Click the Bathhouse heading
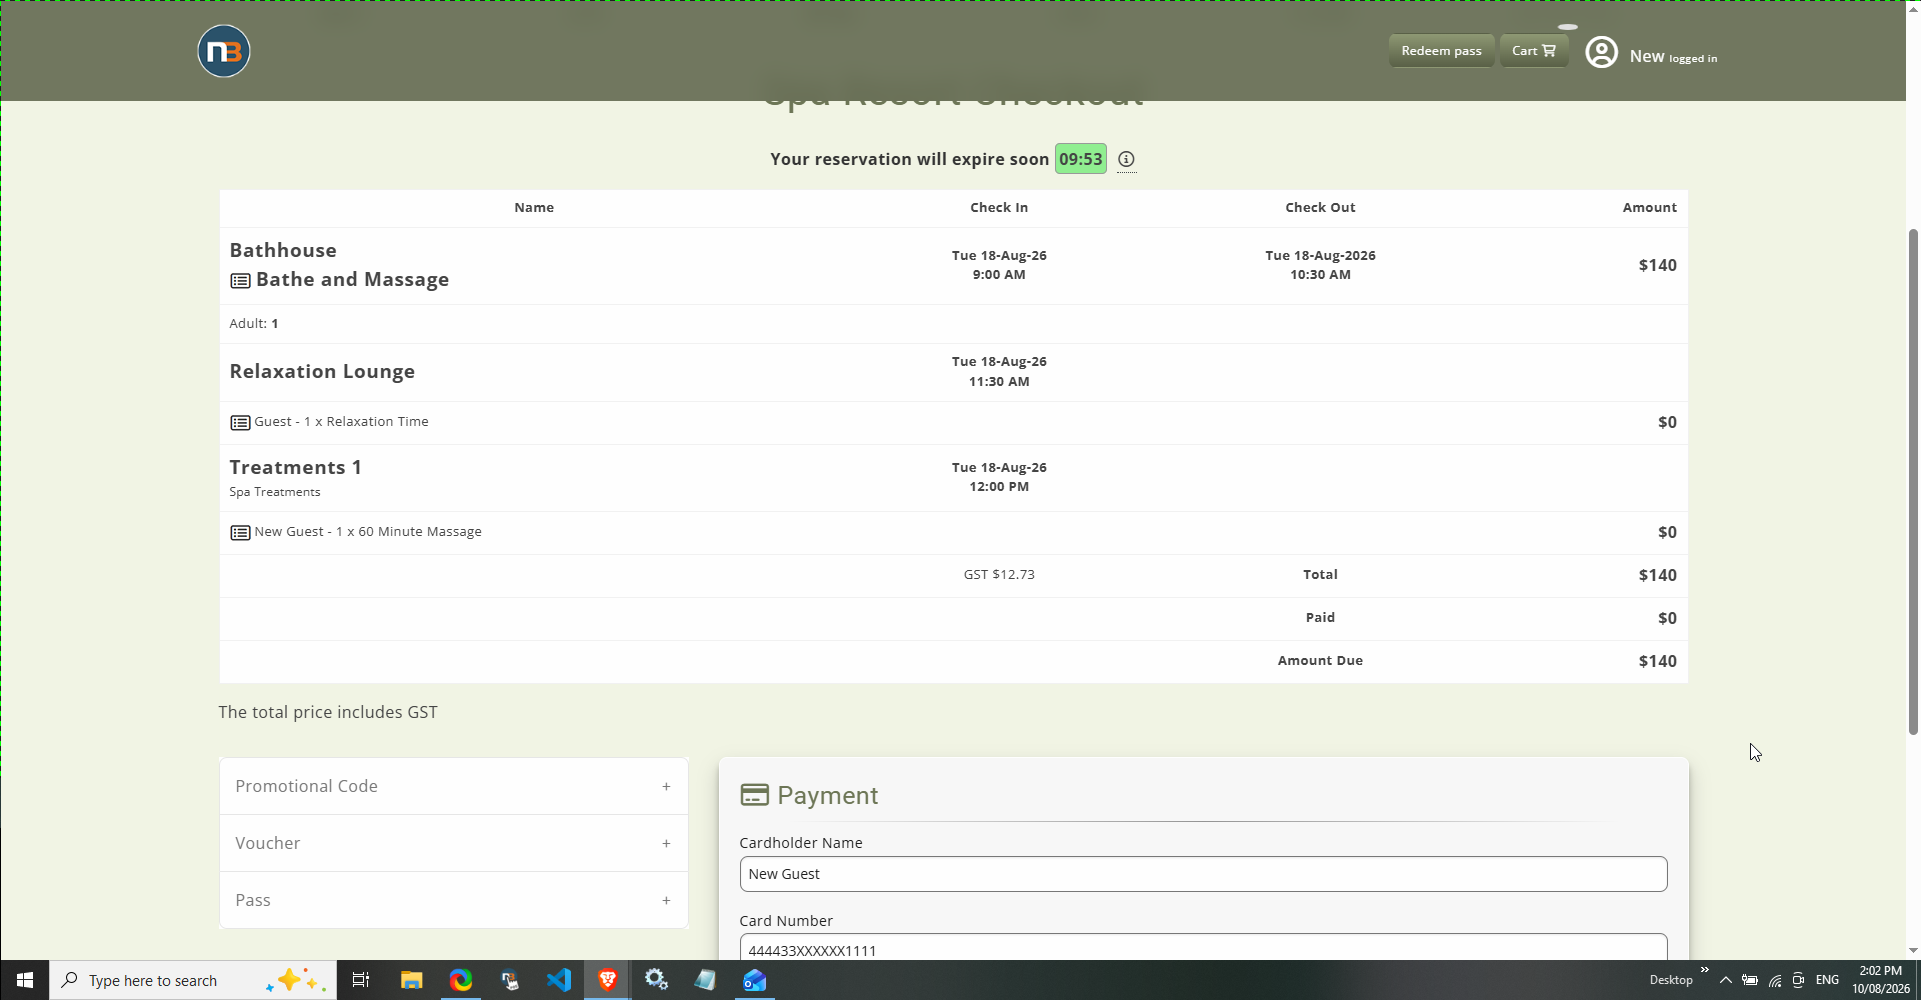Screen dimensions: 1921x1000 coord(283,250)
